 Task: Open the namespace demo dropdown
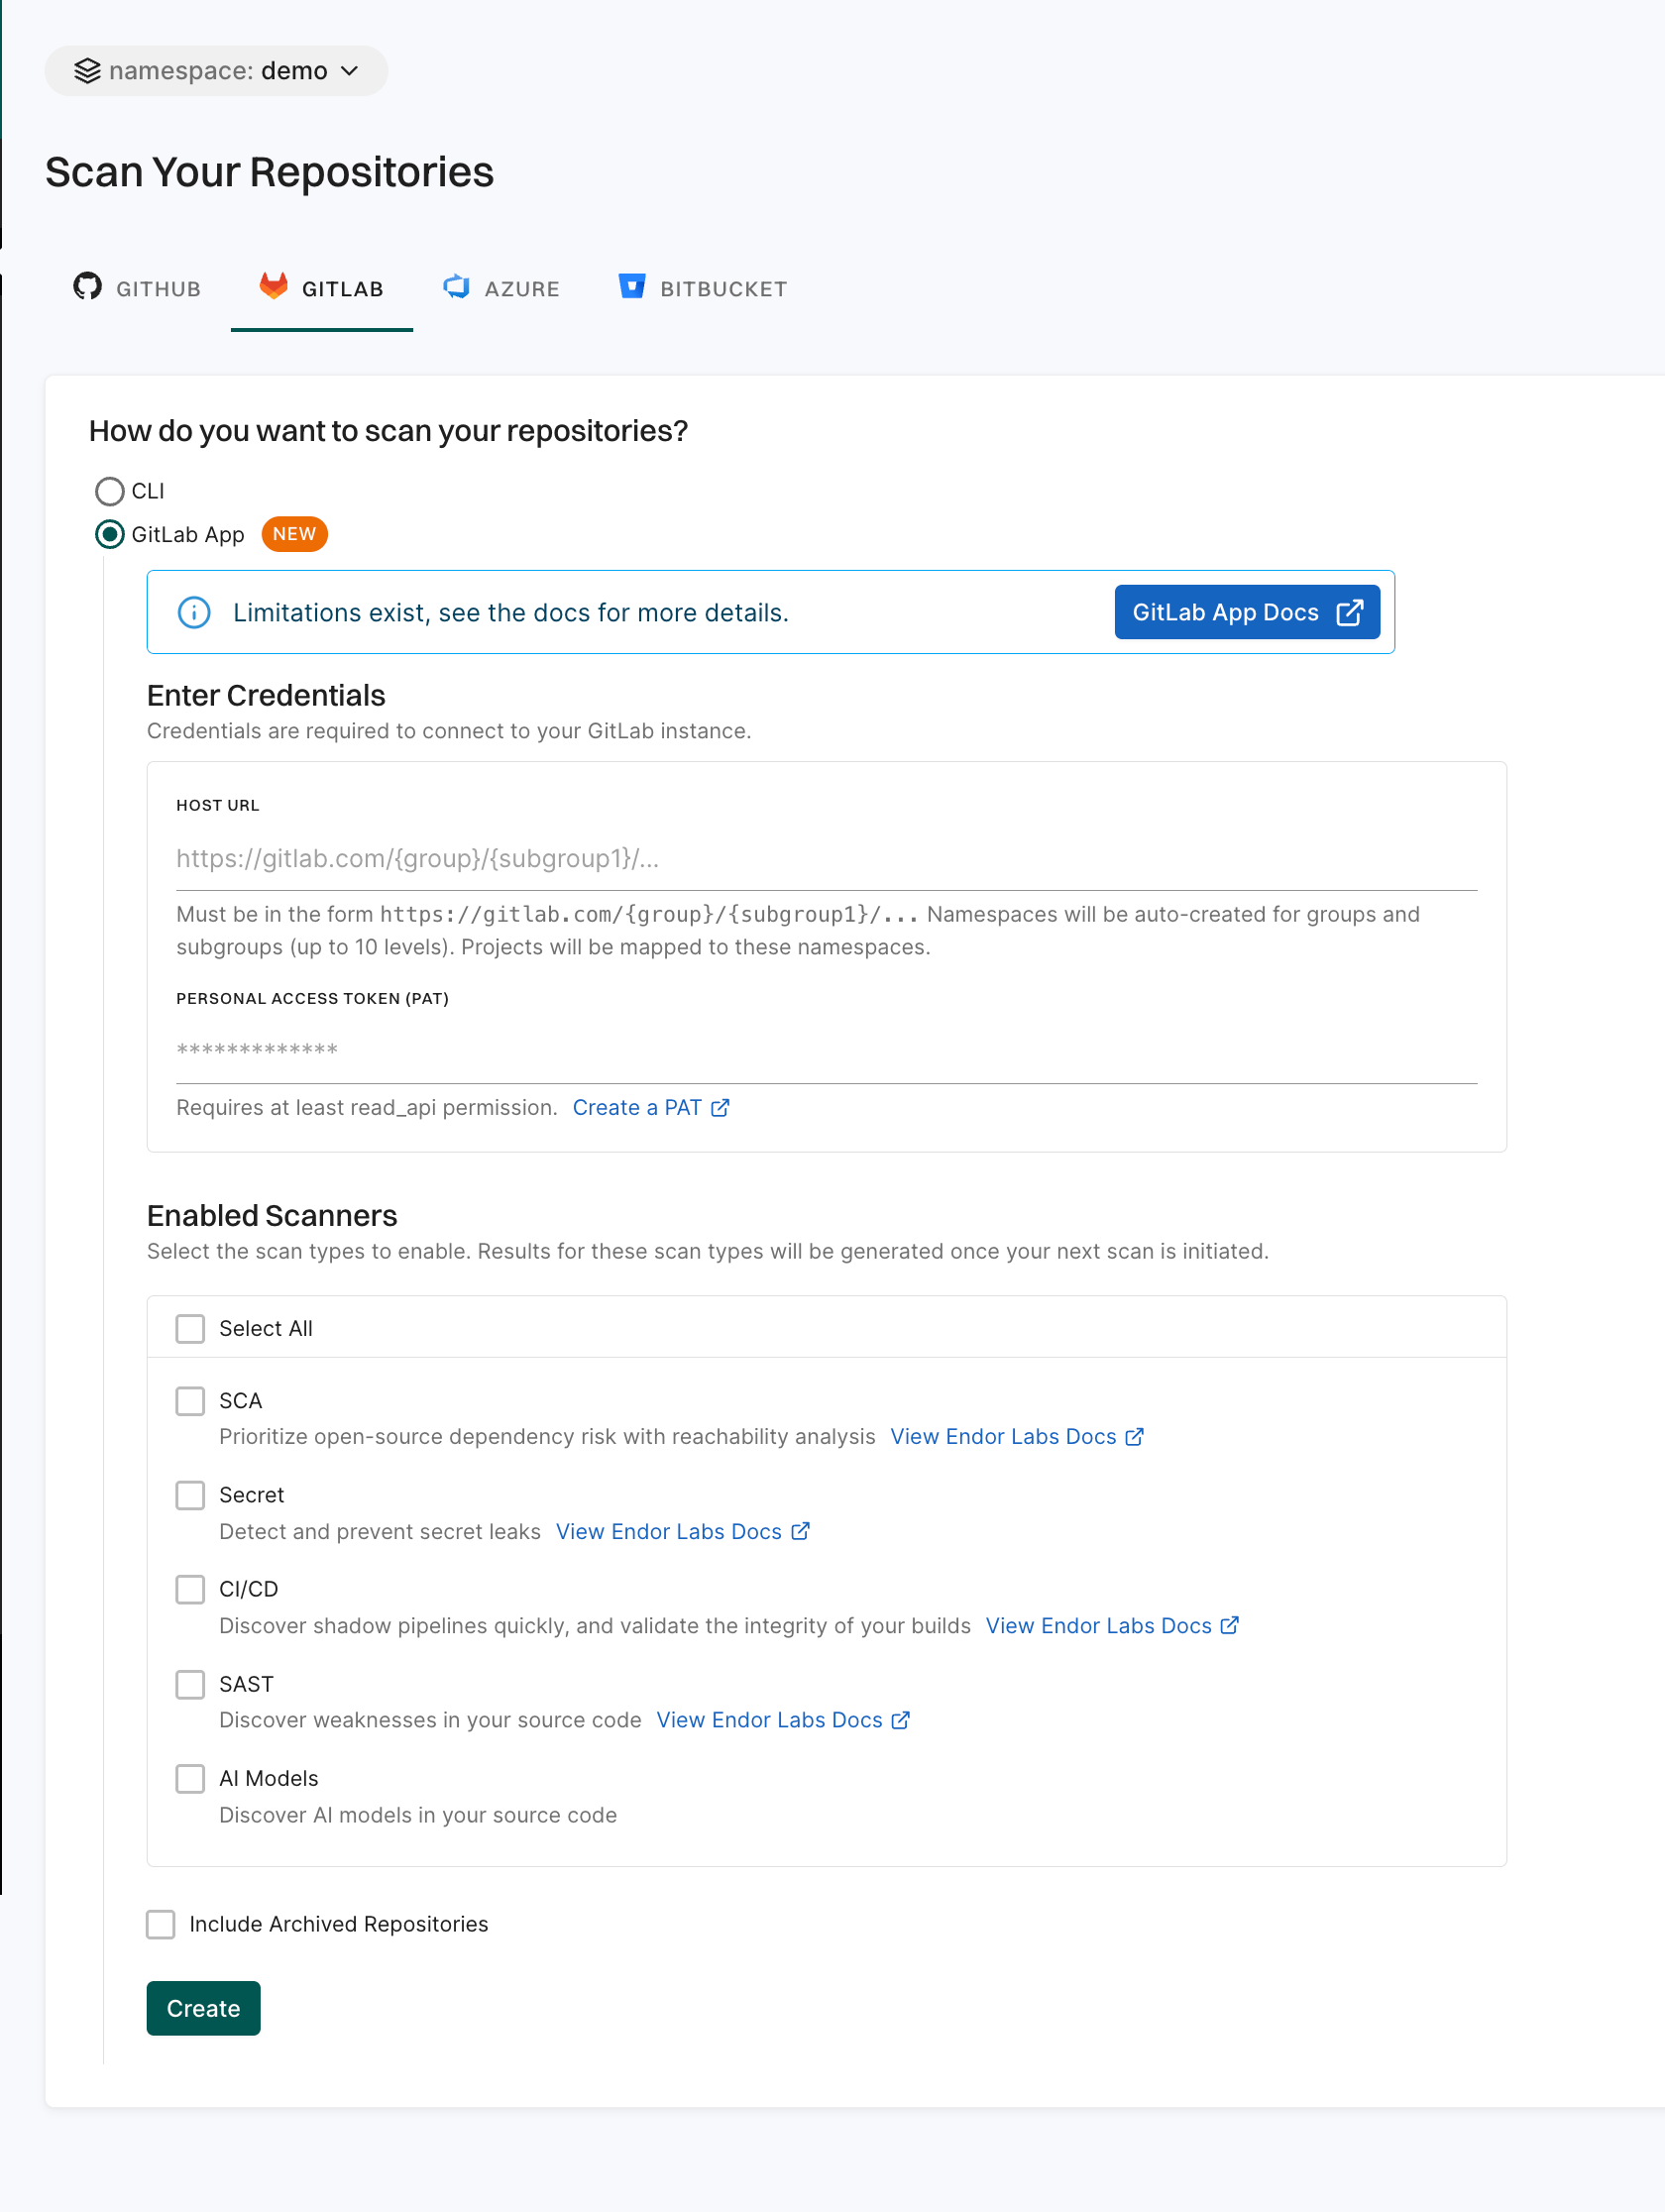[216, 71]
